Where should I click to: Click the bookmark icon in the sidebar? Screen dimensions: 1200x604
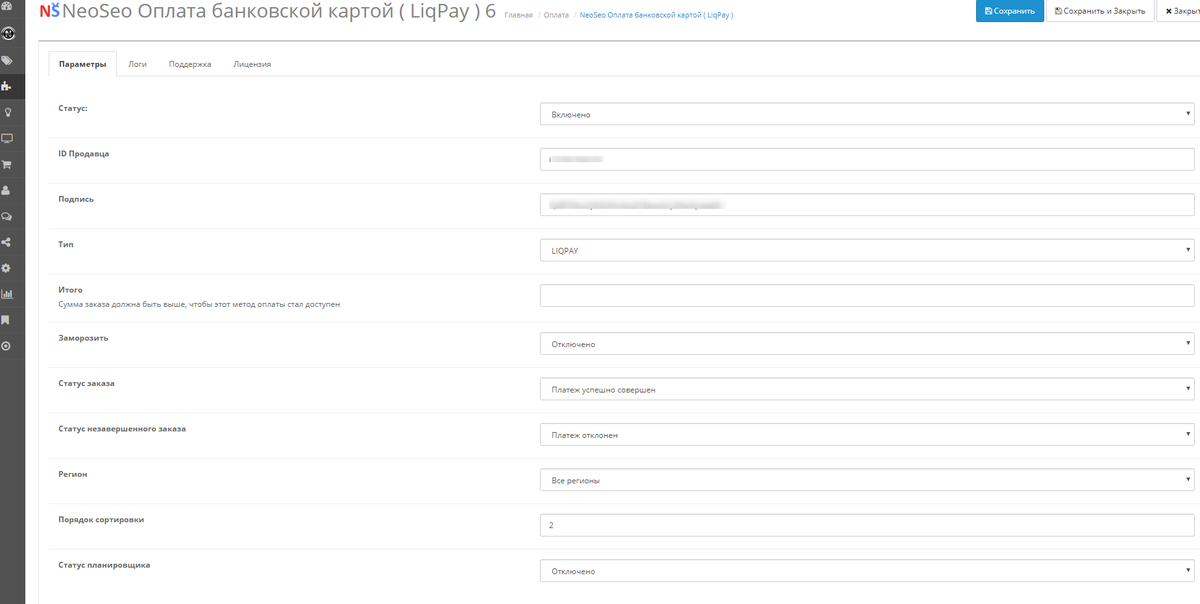click(x=7, y=320)
